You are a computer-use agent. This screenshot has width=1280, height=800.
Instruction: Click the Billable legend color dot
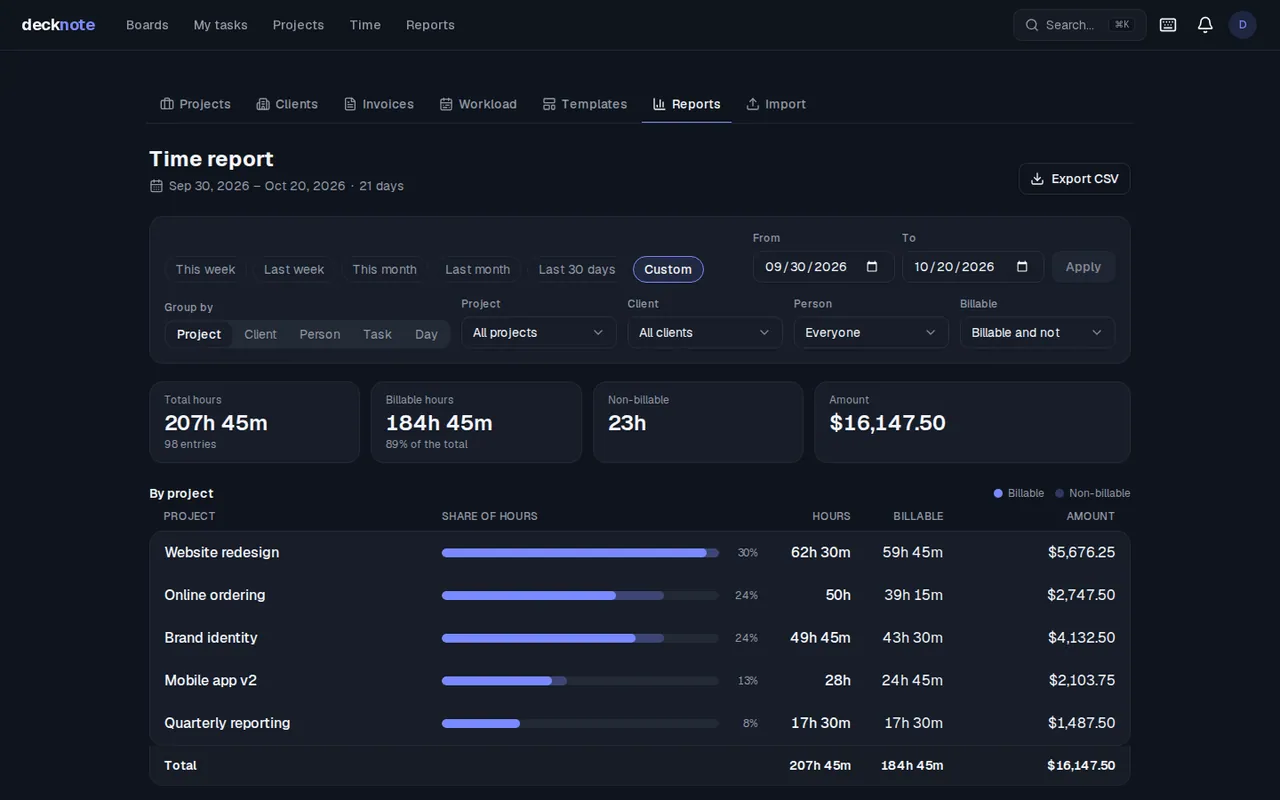[x=998, y=493]
